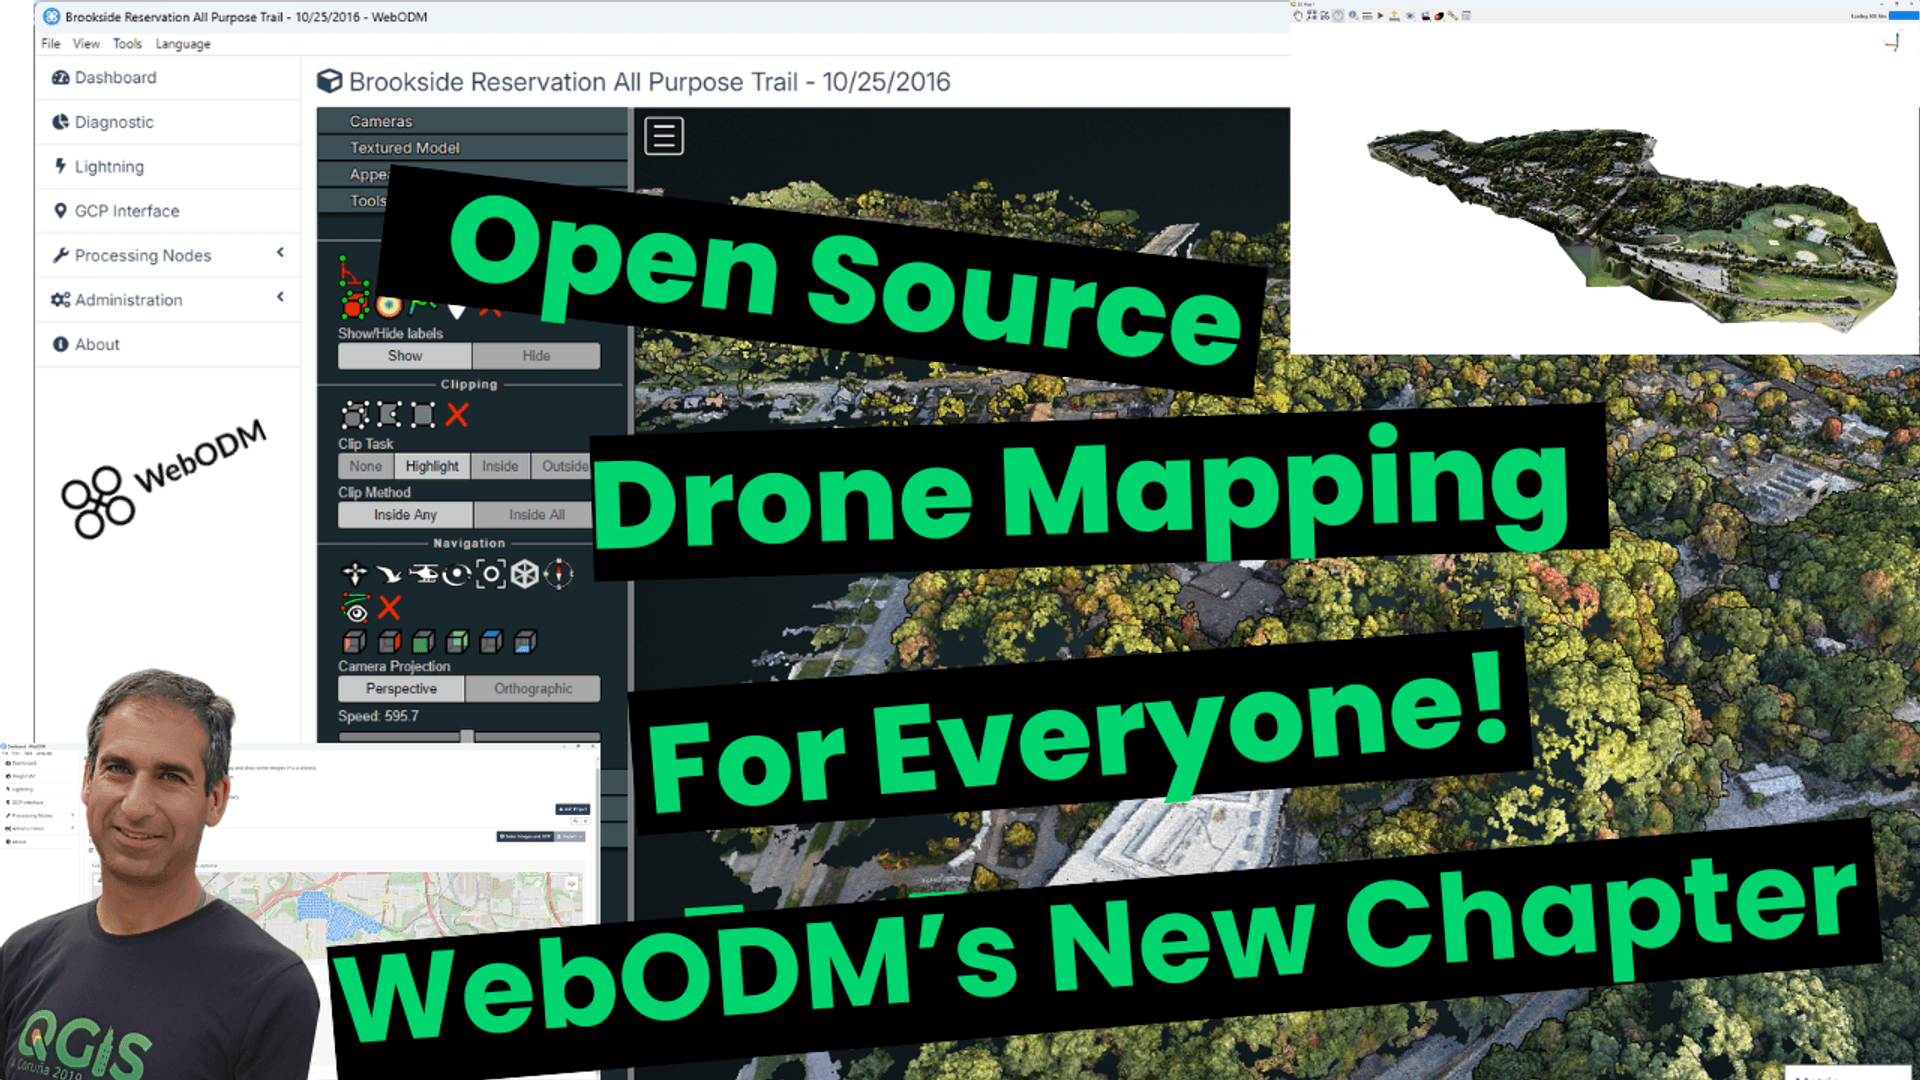Screen dimensions: 1920x1080
Task: Switch to bird fly controls
Action: (x=389, y=574)
